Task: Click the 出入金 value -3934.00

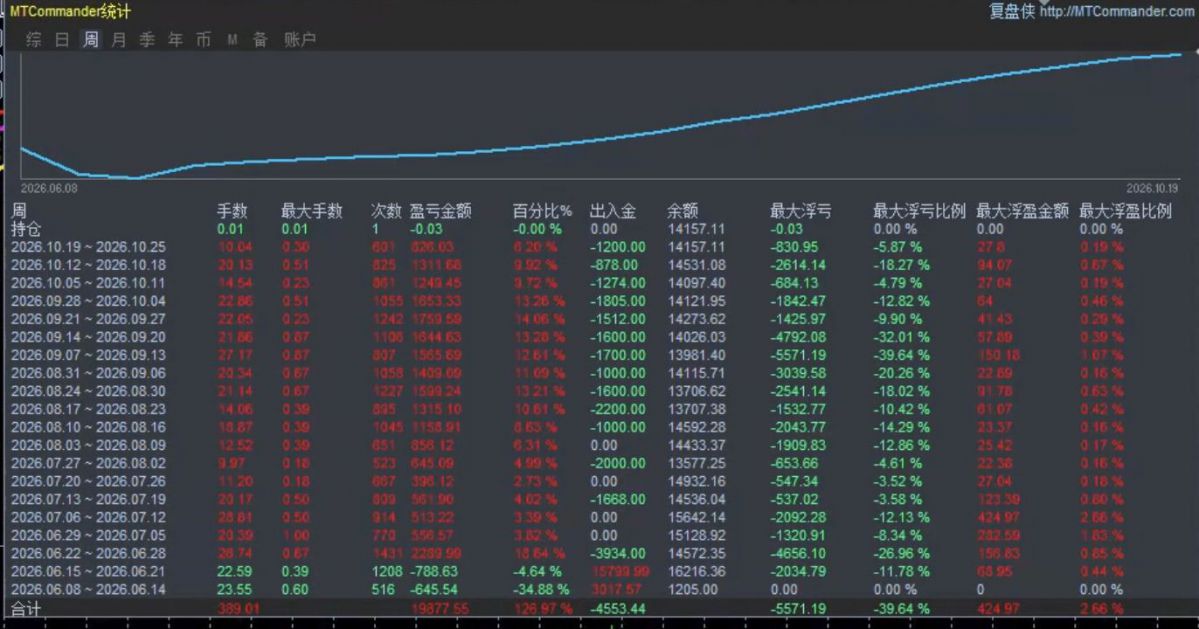Action: (618, 553)
